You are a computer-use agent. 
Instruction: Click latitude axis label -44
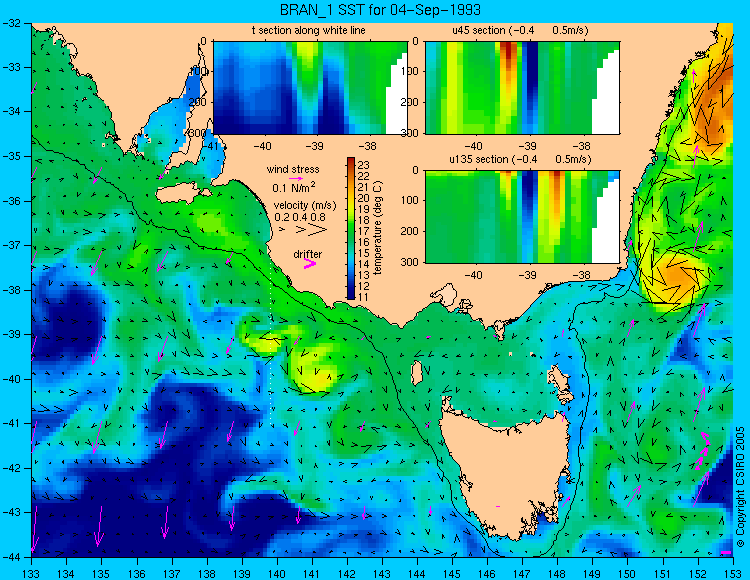coord(13,557)
